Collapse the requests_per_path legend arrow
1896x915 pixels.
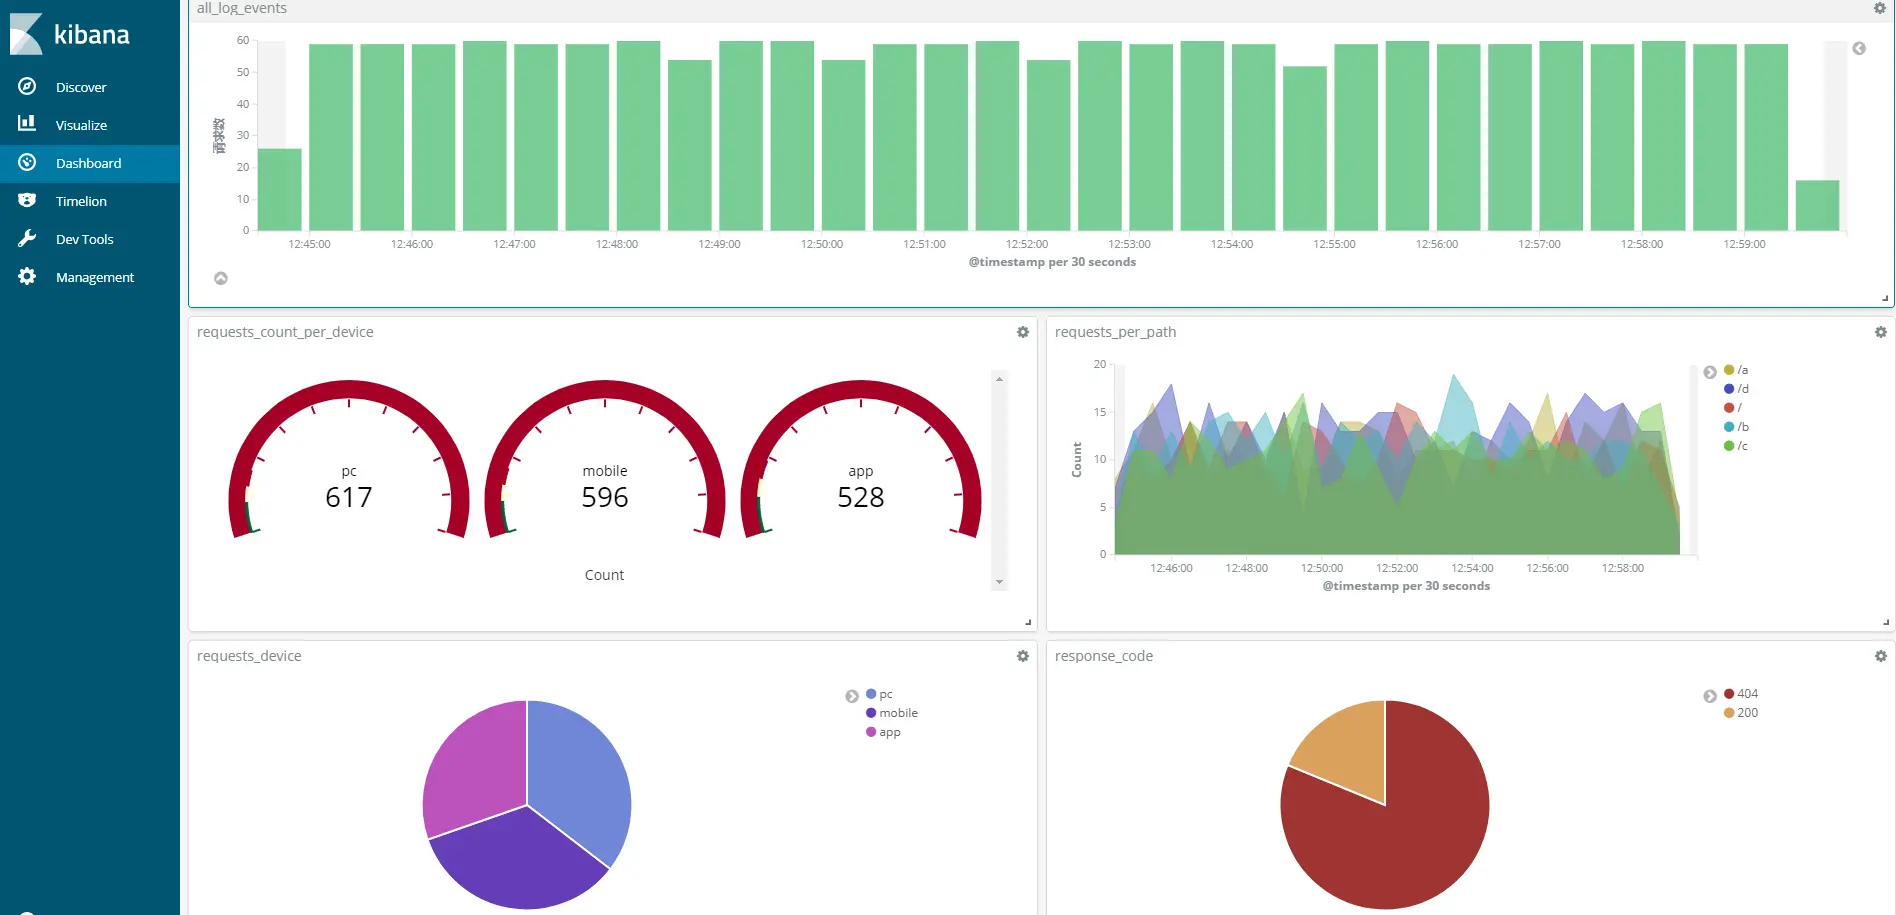[1710, 372]
